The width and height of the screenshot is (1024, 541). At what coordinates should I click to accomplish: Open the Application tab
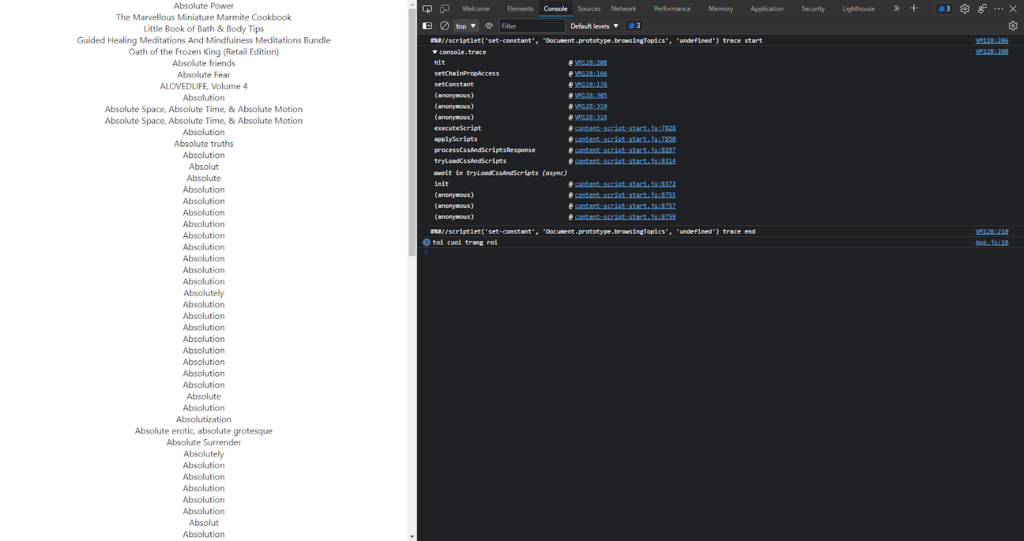coord(767,8)
